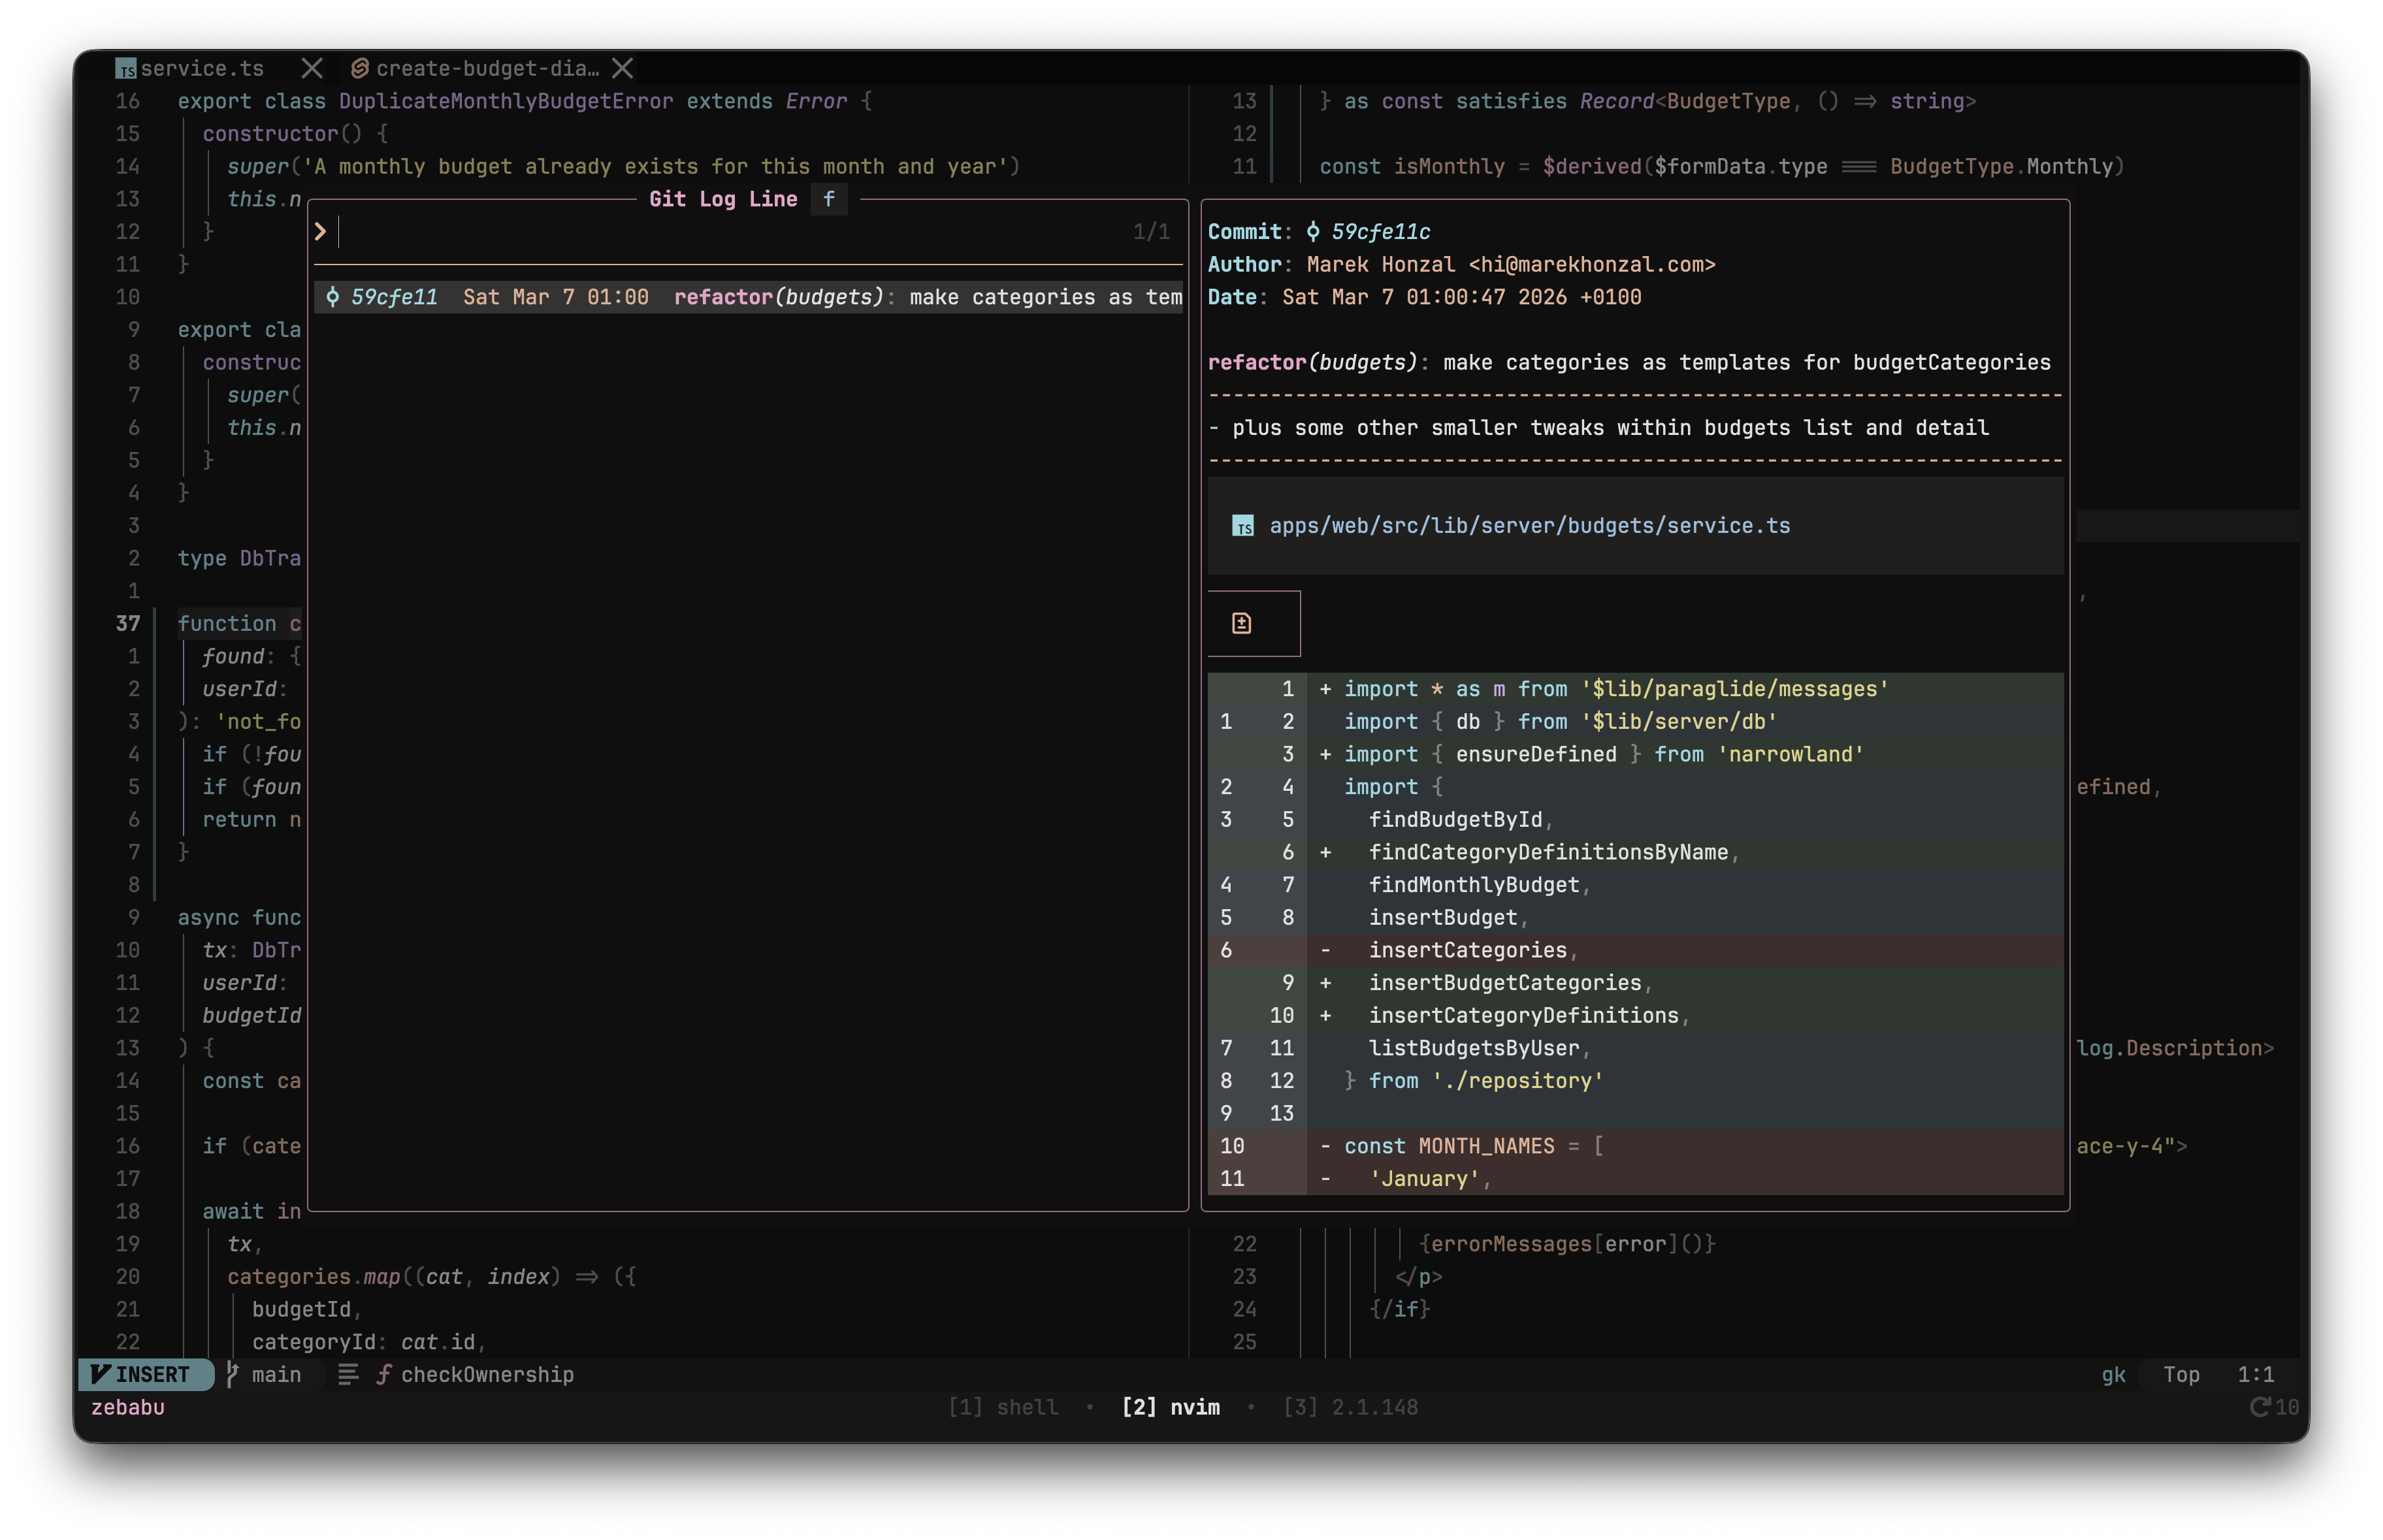Click the git branch icon before main
Image resolution: width=2383 pixels, height=1540 pixels.
pos(232,1375)
